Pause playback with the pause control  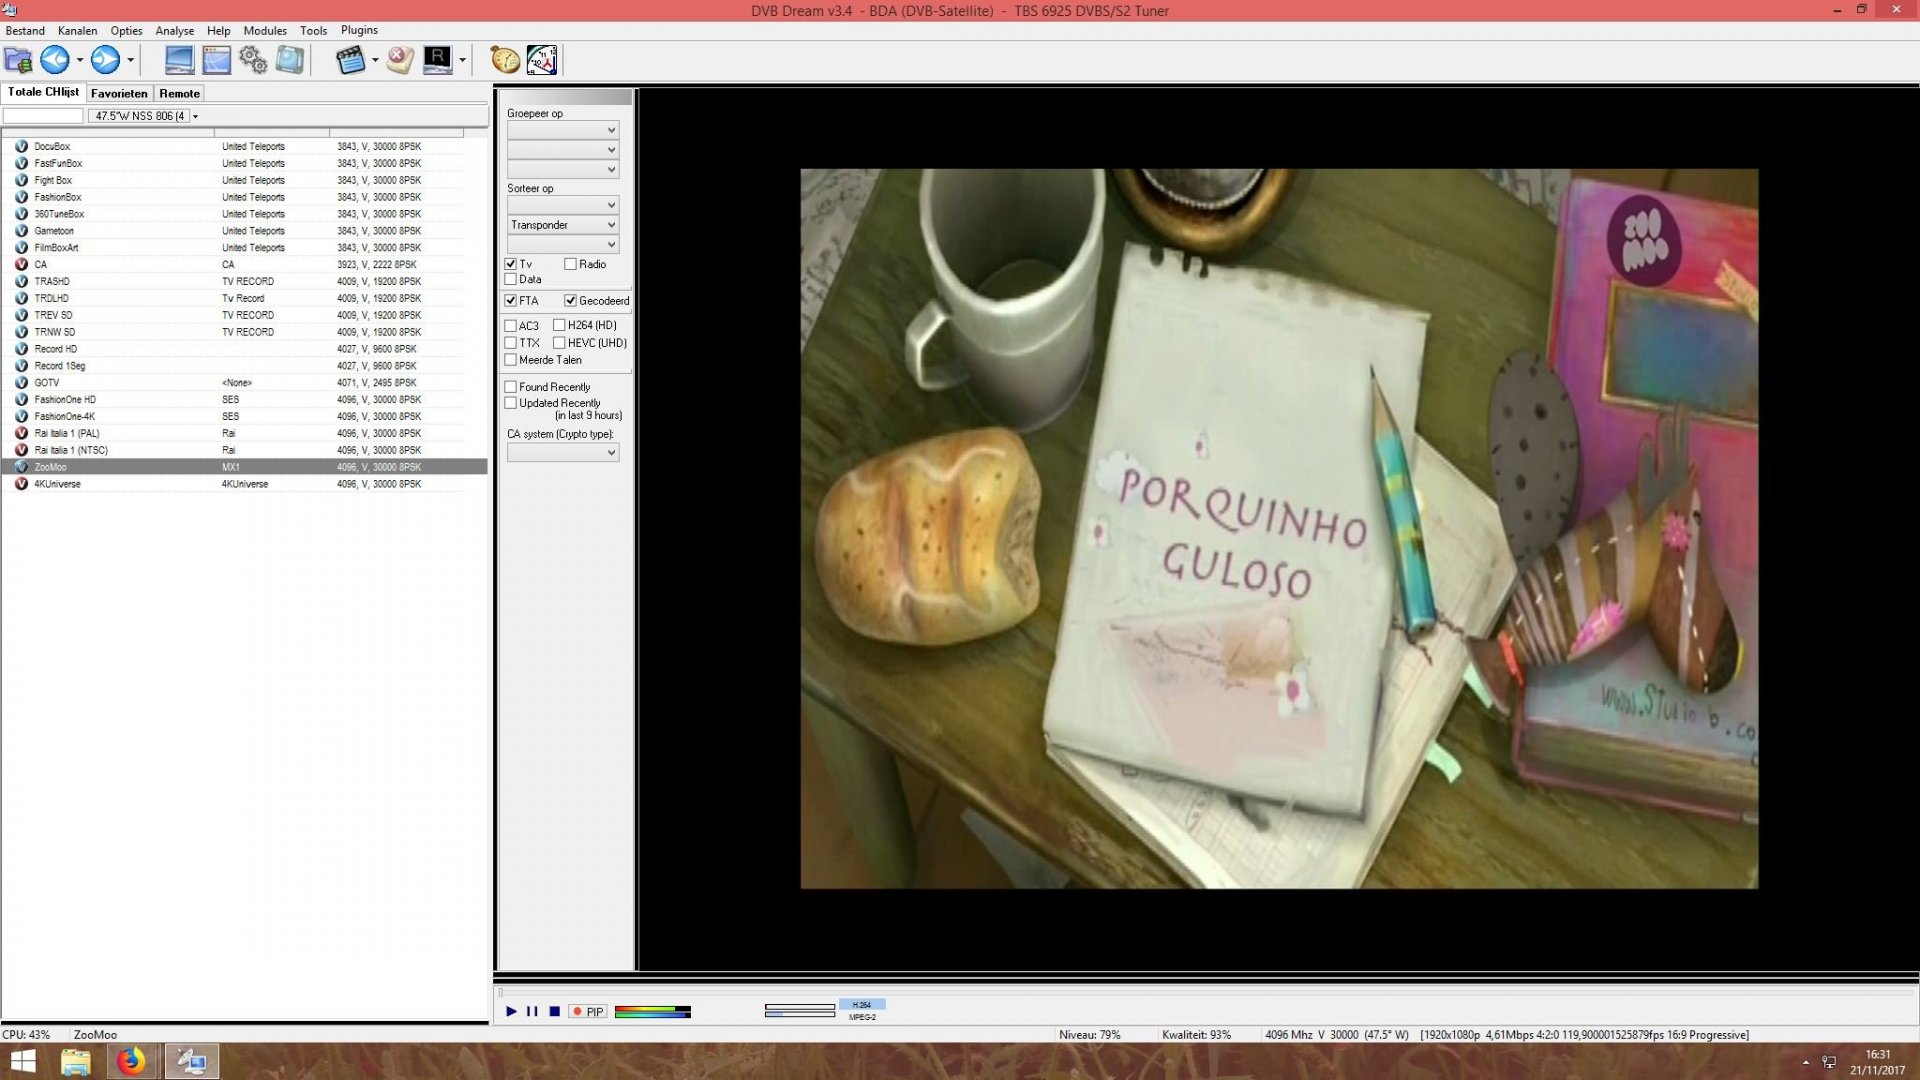pos(532,1012)
